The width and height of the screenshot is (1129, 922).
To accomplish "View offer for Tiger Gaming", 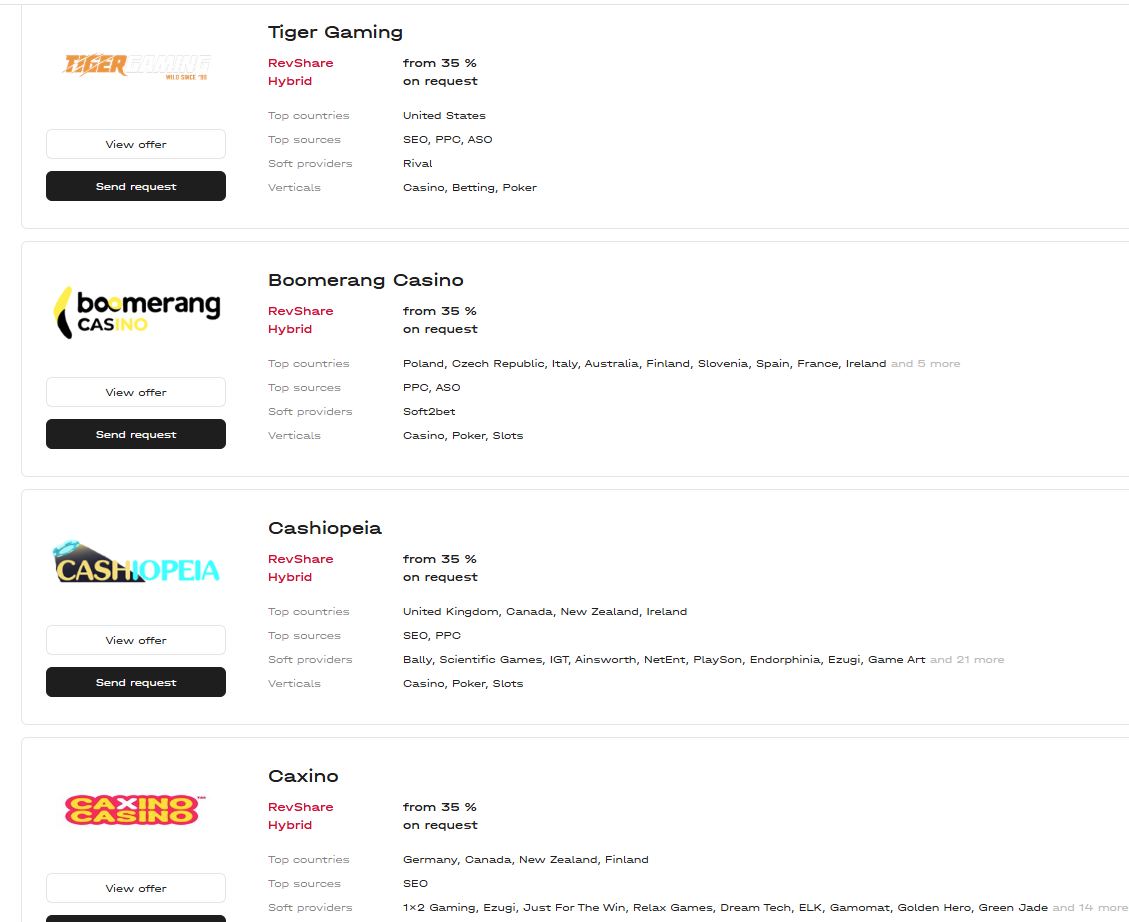I will pyautogui.click(x=136, y=144).
